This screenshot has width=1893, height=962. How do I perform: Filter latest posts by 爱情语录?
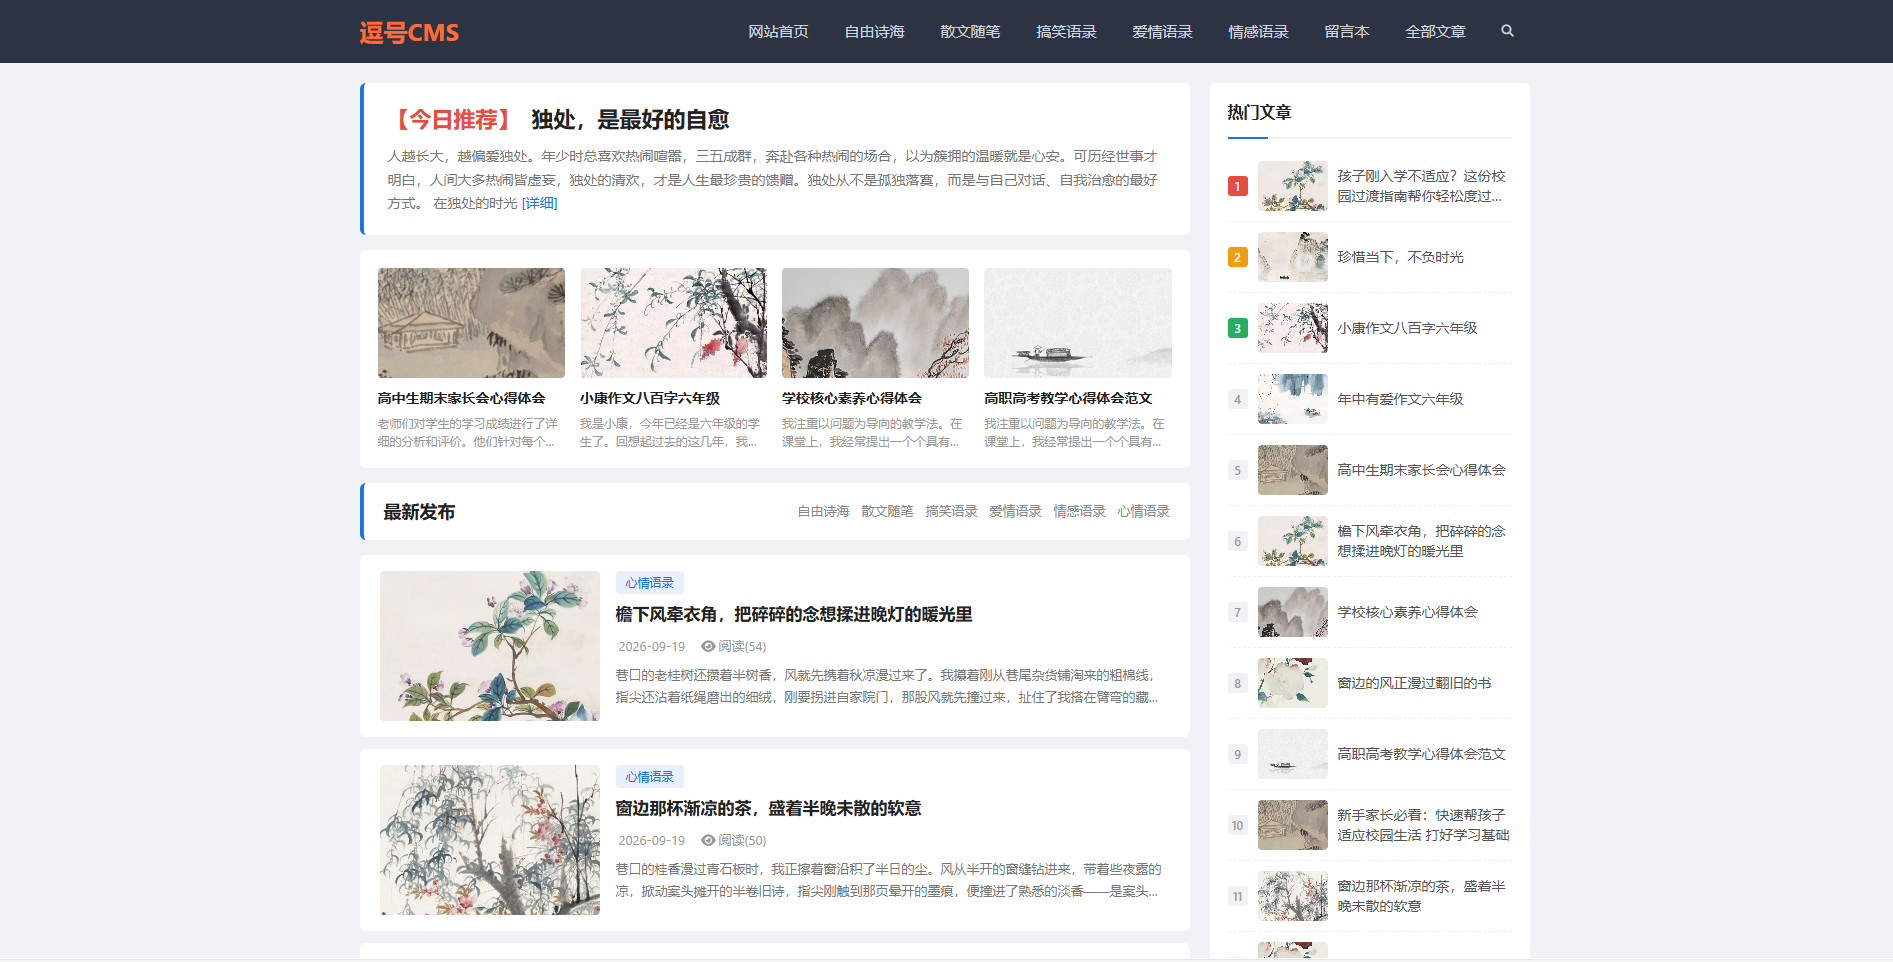point(1015,511)
